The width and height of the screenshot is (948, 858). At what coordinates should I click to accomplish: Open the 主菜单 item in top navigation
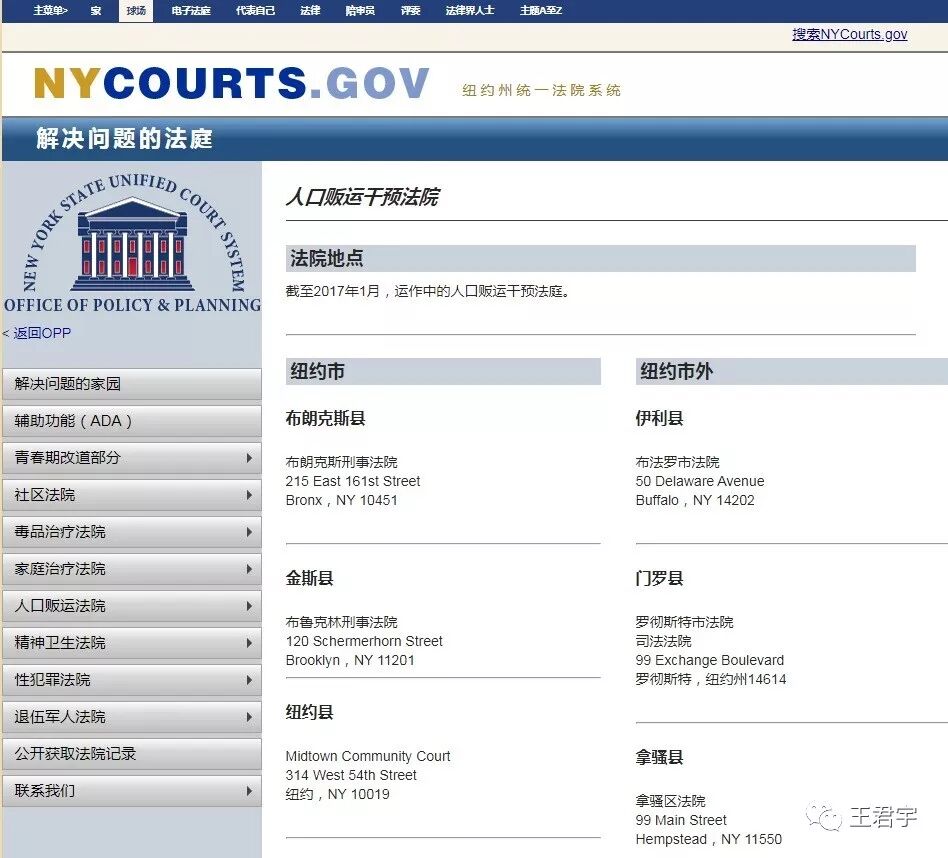(51, 10)
